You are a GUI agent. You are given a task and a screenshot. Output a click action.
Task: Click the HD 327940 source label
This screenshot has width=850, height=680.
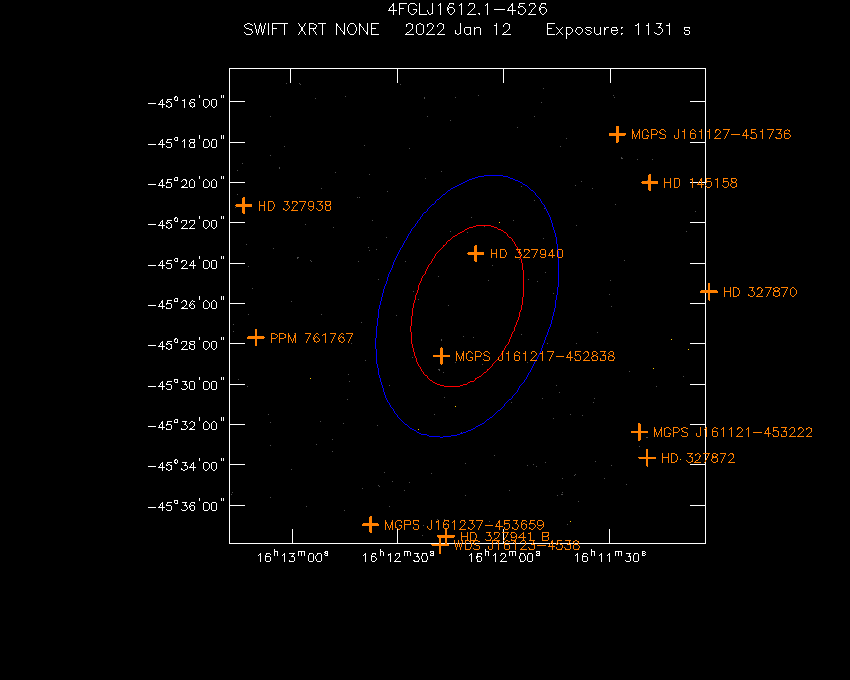526,253
